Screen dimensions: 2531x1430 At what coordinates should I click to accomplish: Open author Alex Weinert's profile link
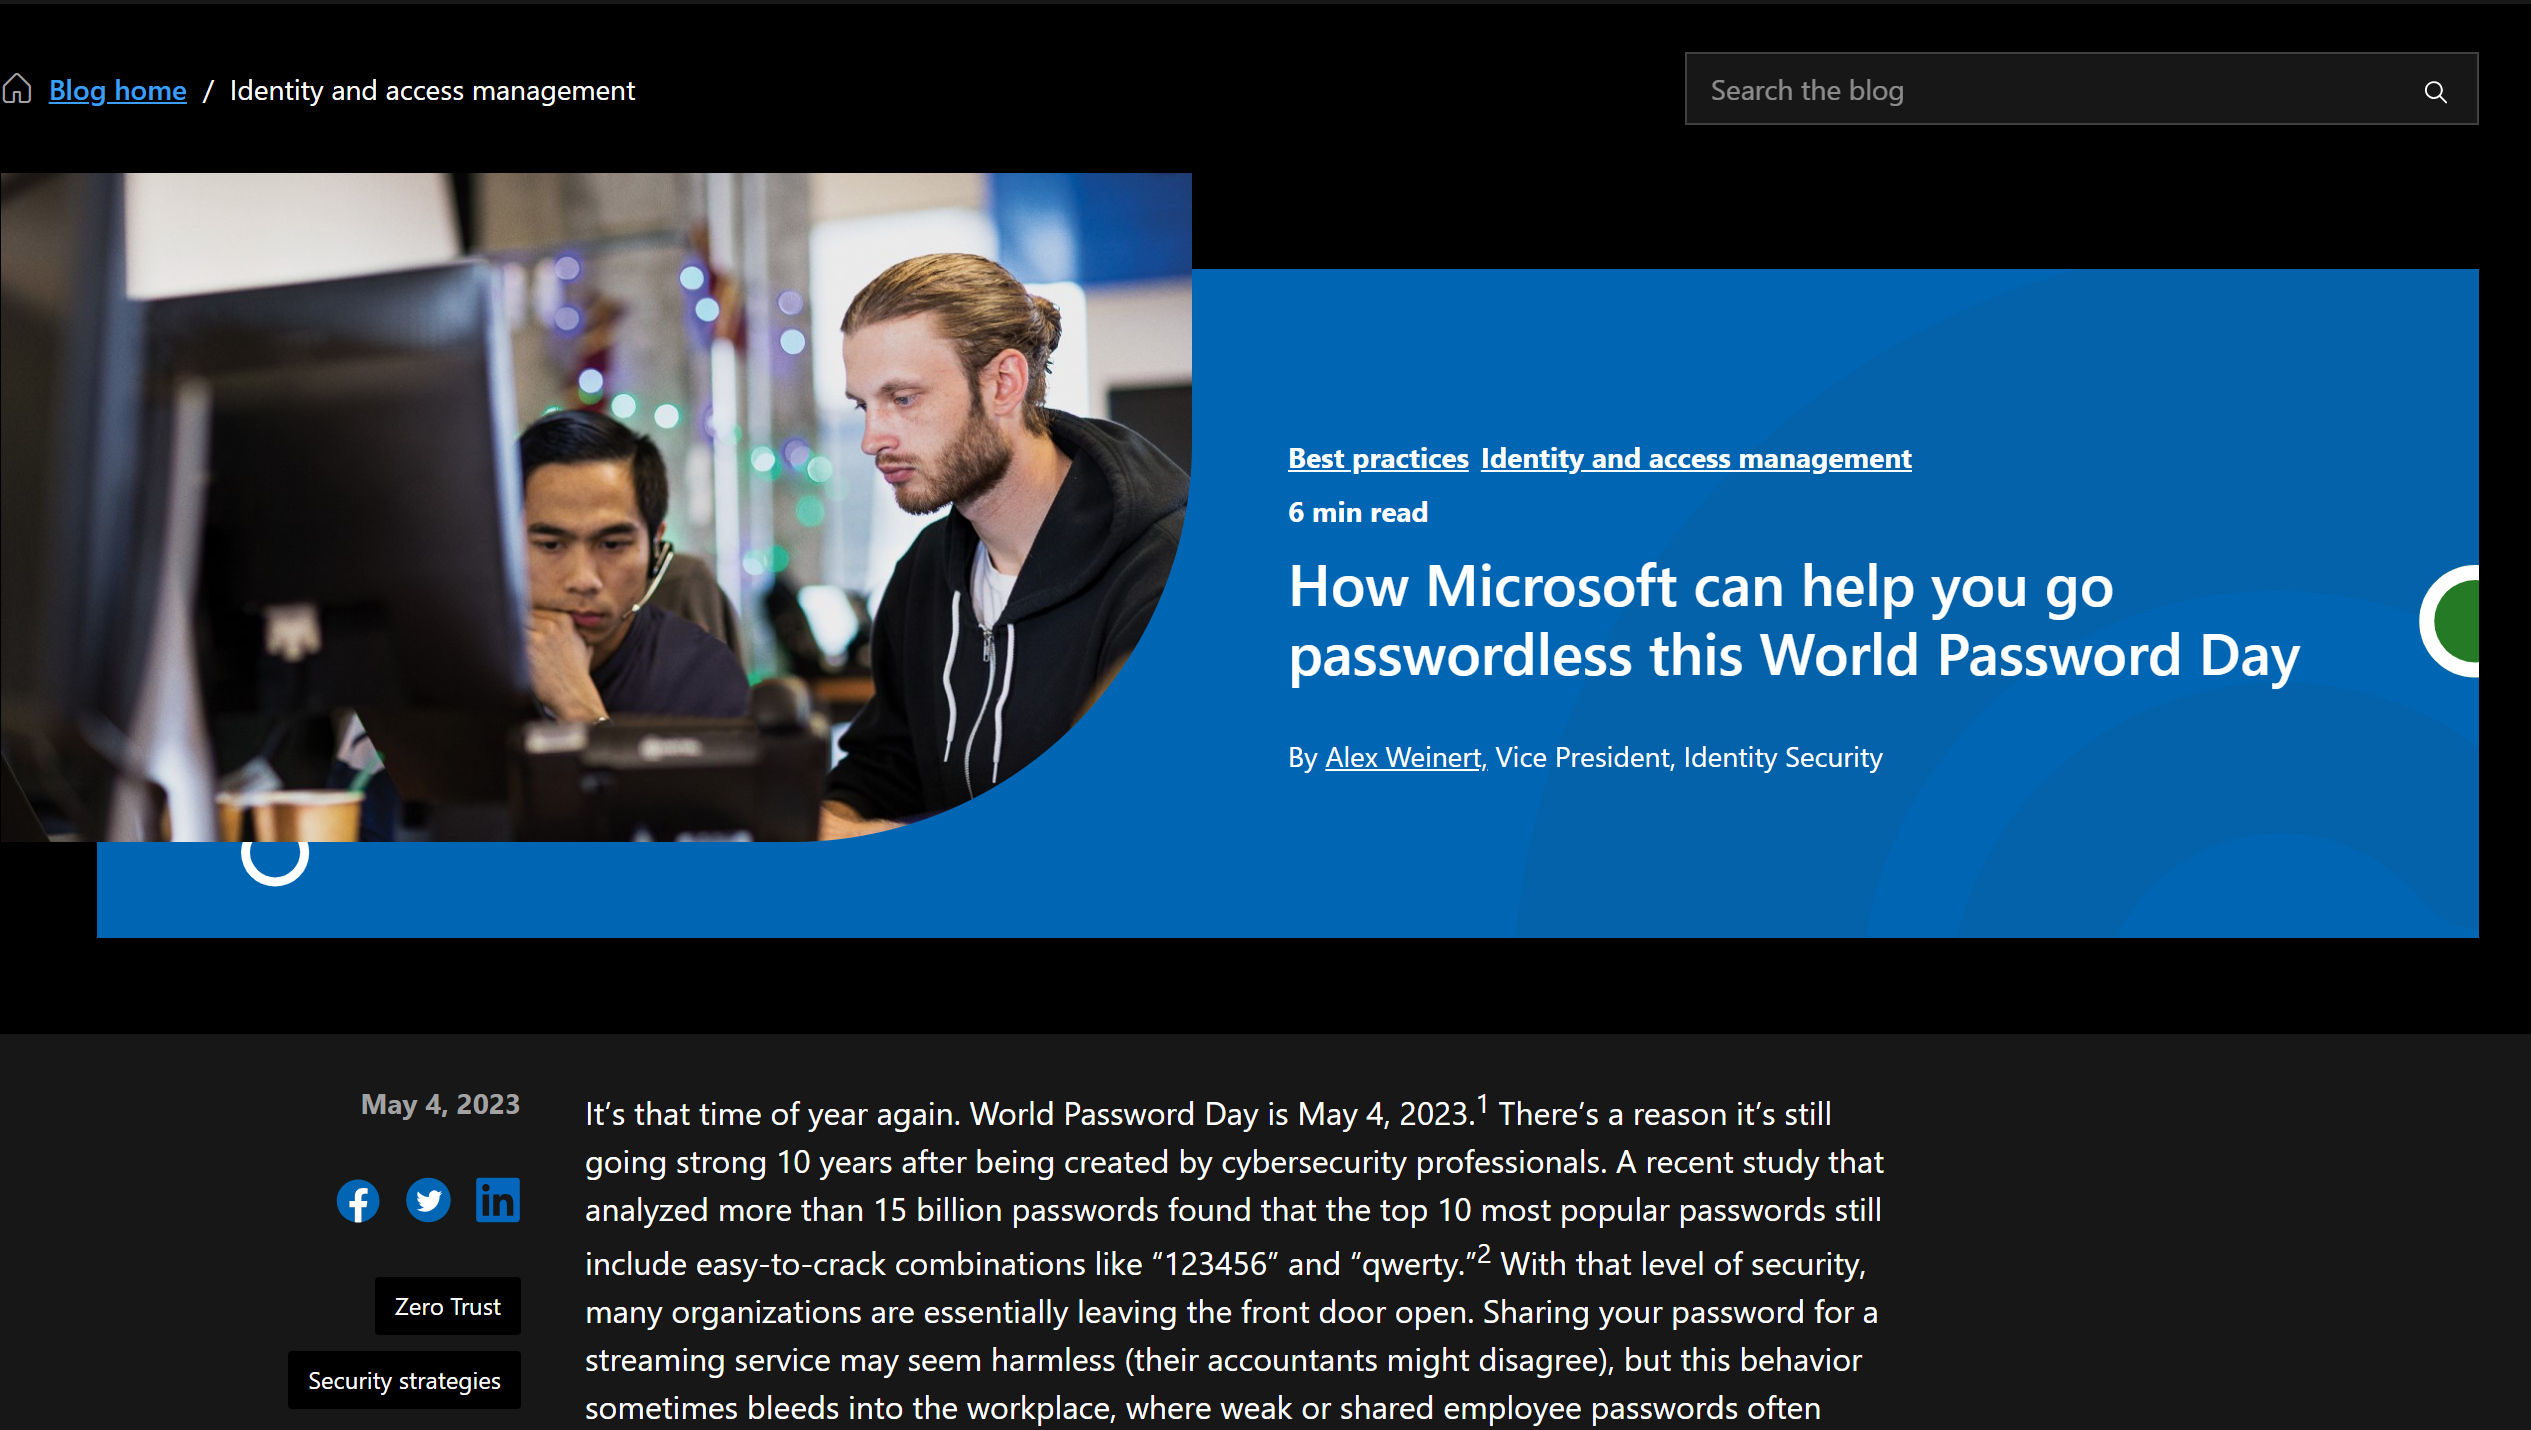(1402, 758)
